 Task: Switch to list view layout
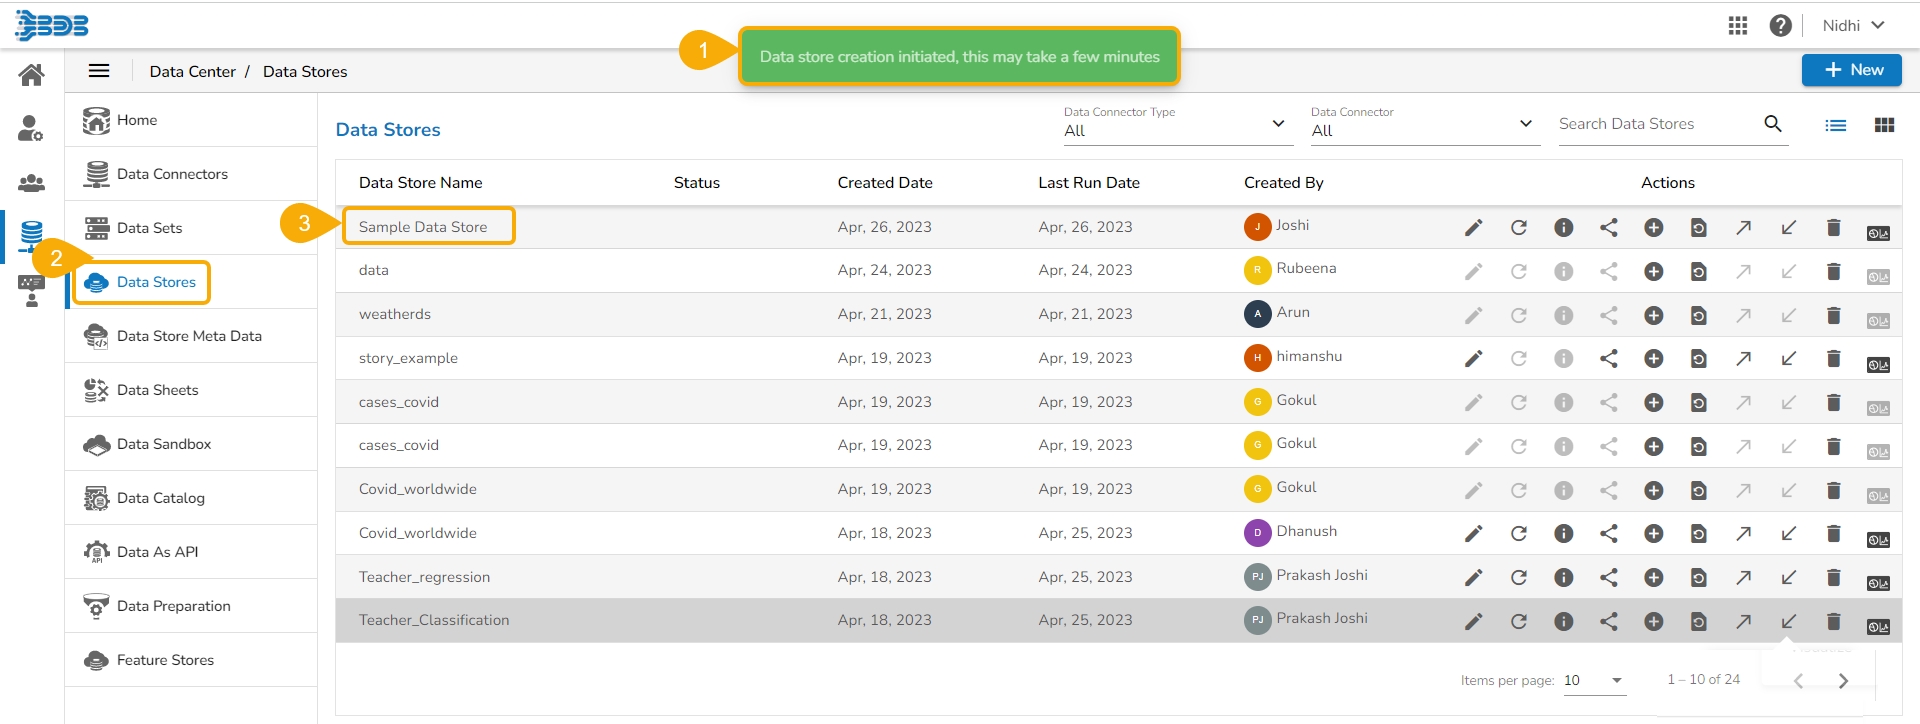coord(1835,125)
